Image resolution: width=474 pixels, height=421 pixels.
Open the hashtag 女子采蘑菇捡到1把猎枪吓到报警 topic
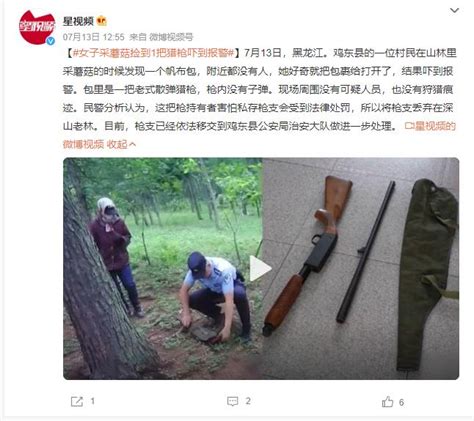click(153, 53)
